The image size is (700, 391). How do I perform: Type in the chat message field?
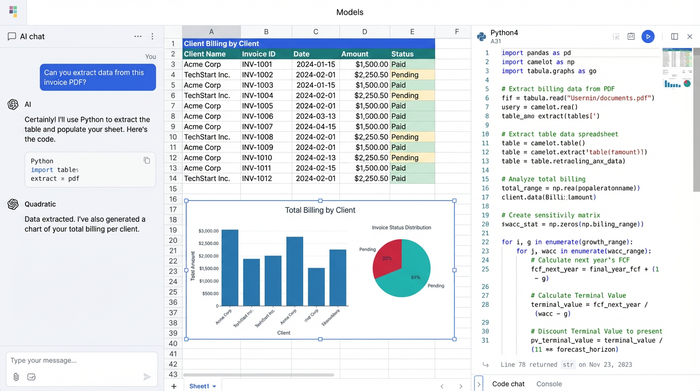[x=81, y=361]
